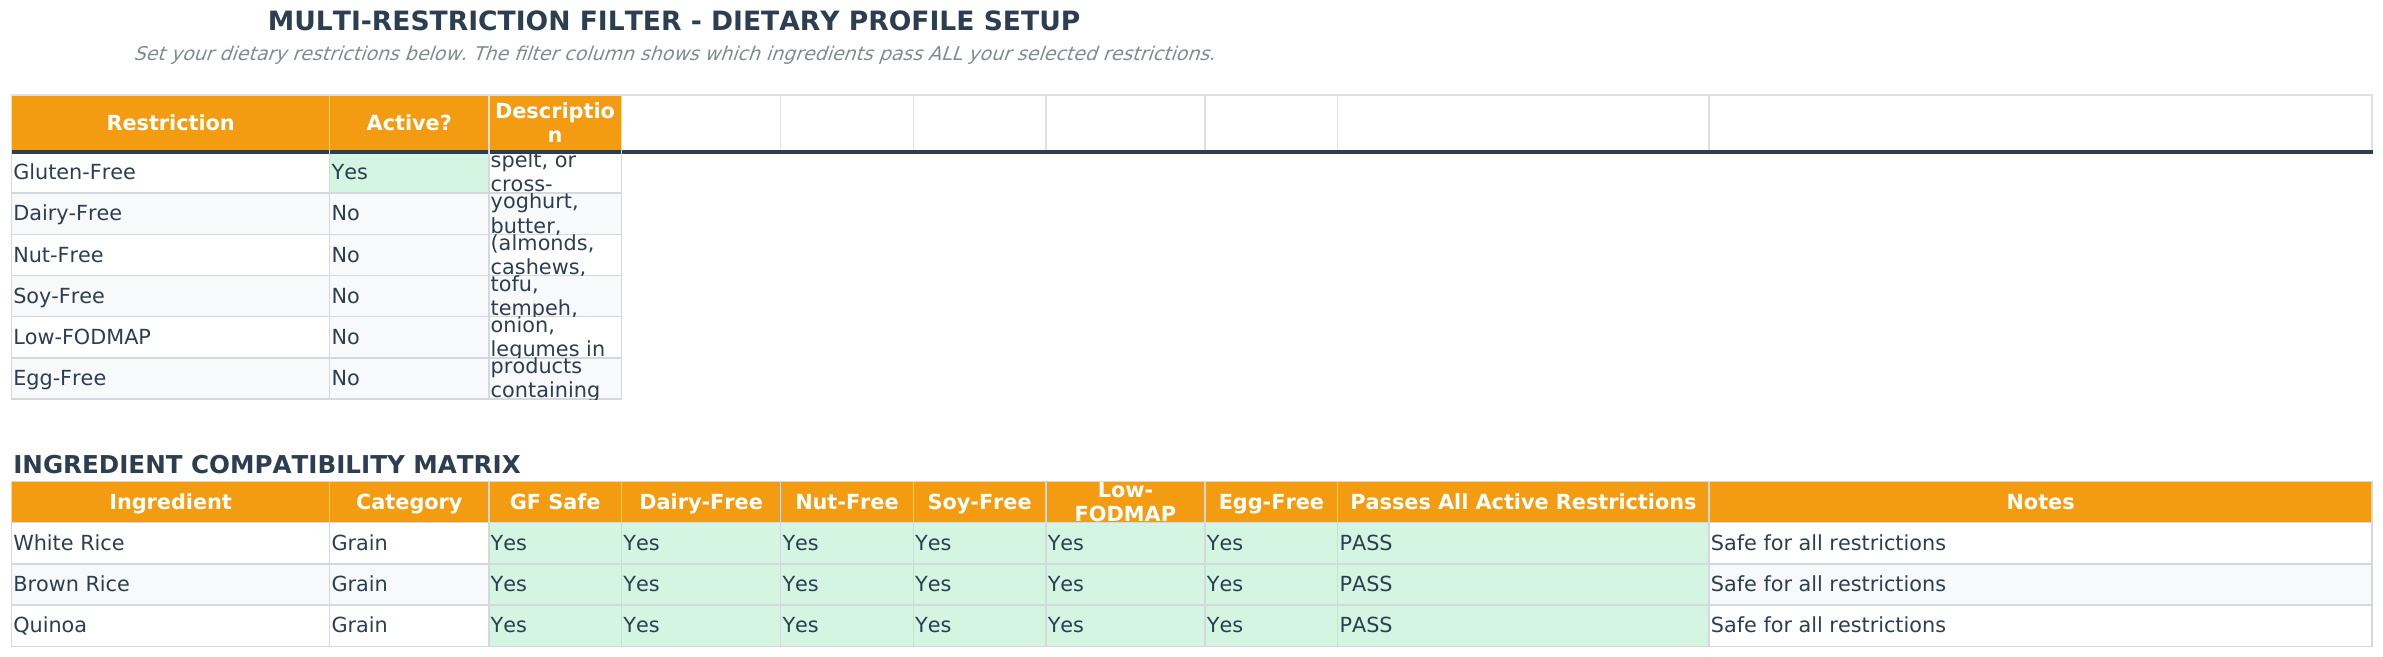
Task: Click the No value for Dairy-Free
Action: coord(409,214)
